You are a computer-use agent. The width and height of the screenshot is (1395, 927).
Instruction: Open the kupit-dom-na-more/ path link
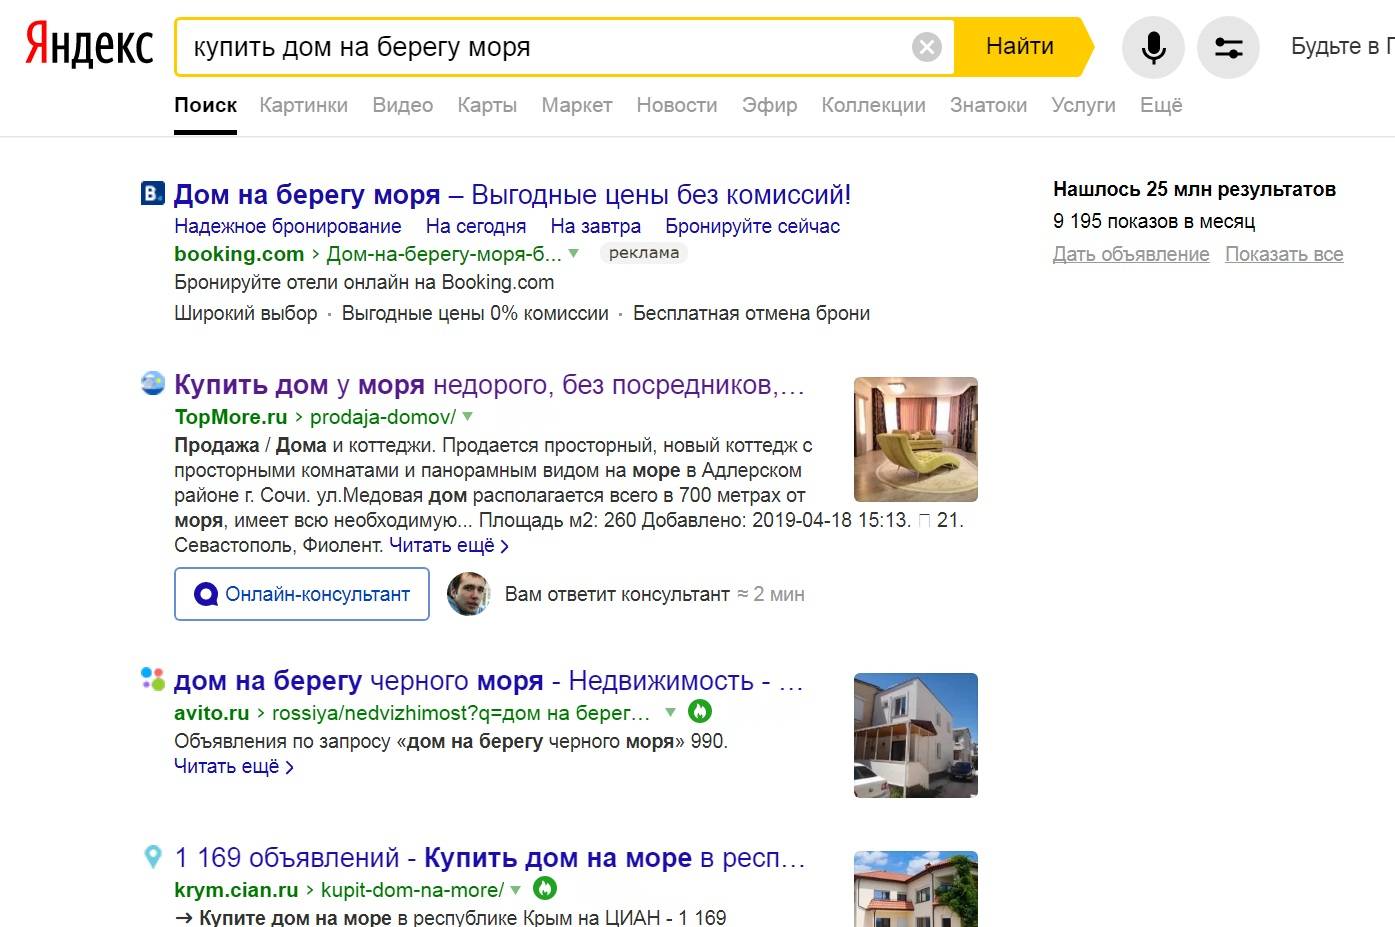coord(412,889)
